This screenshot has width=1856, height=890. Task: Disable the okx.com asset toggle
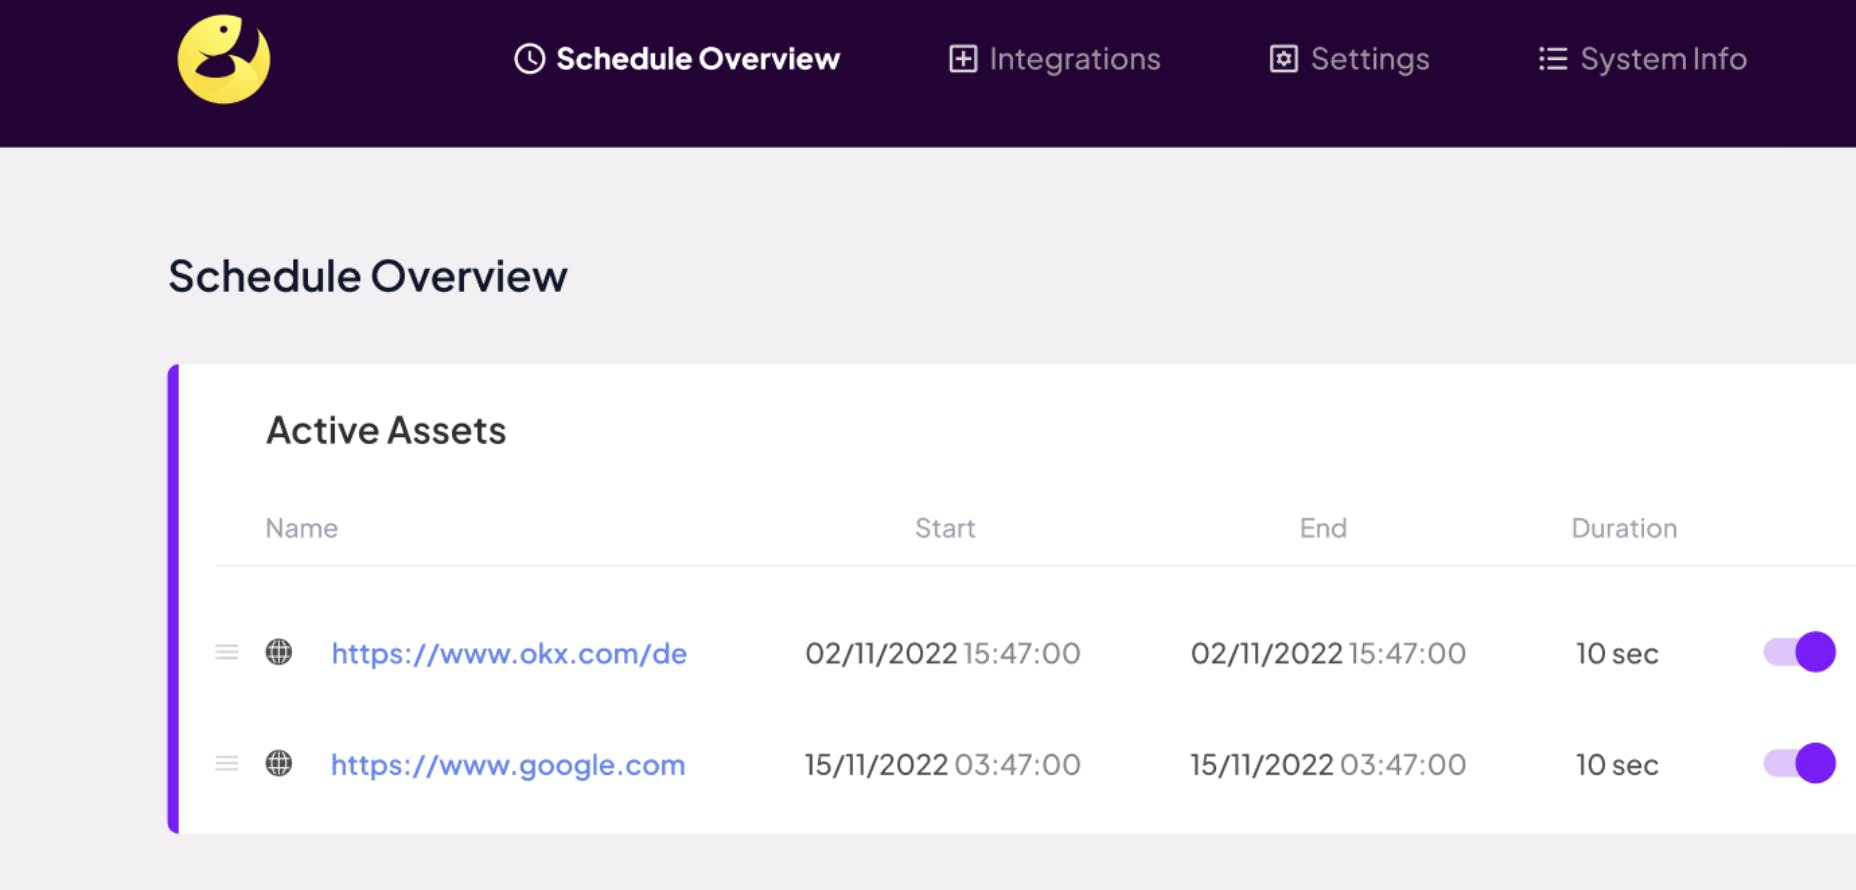[1799, 652]
